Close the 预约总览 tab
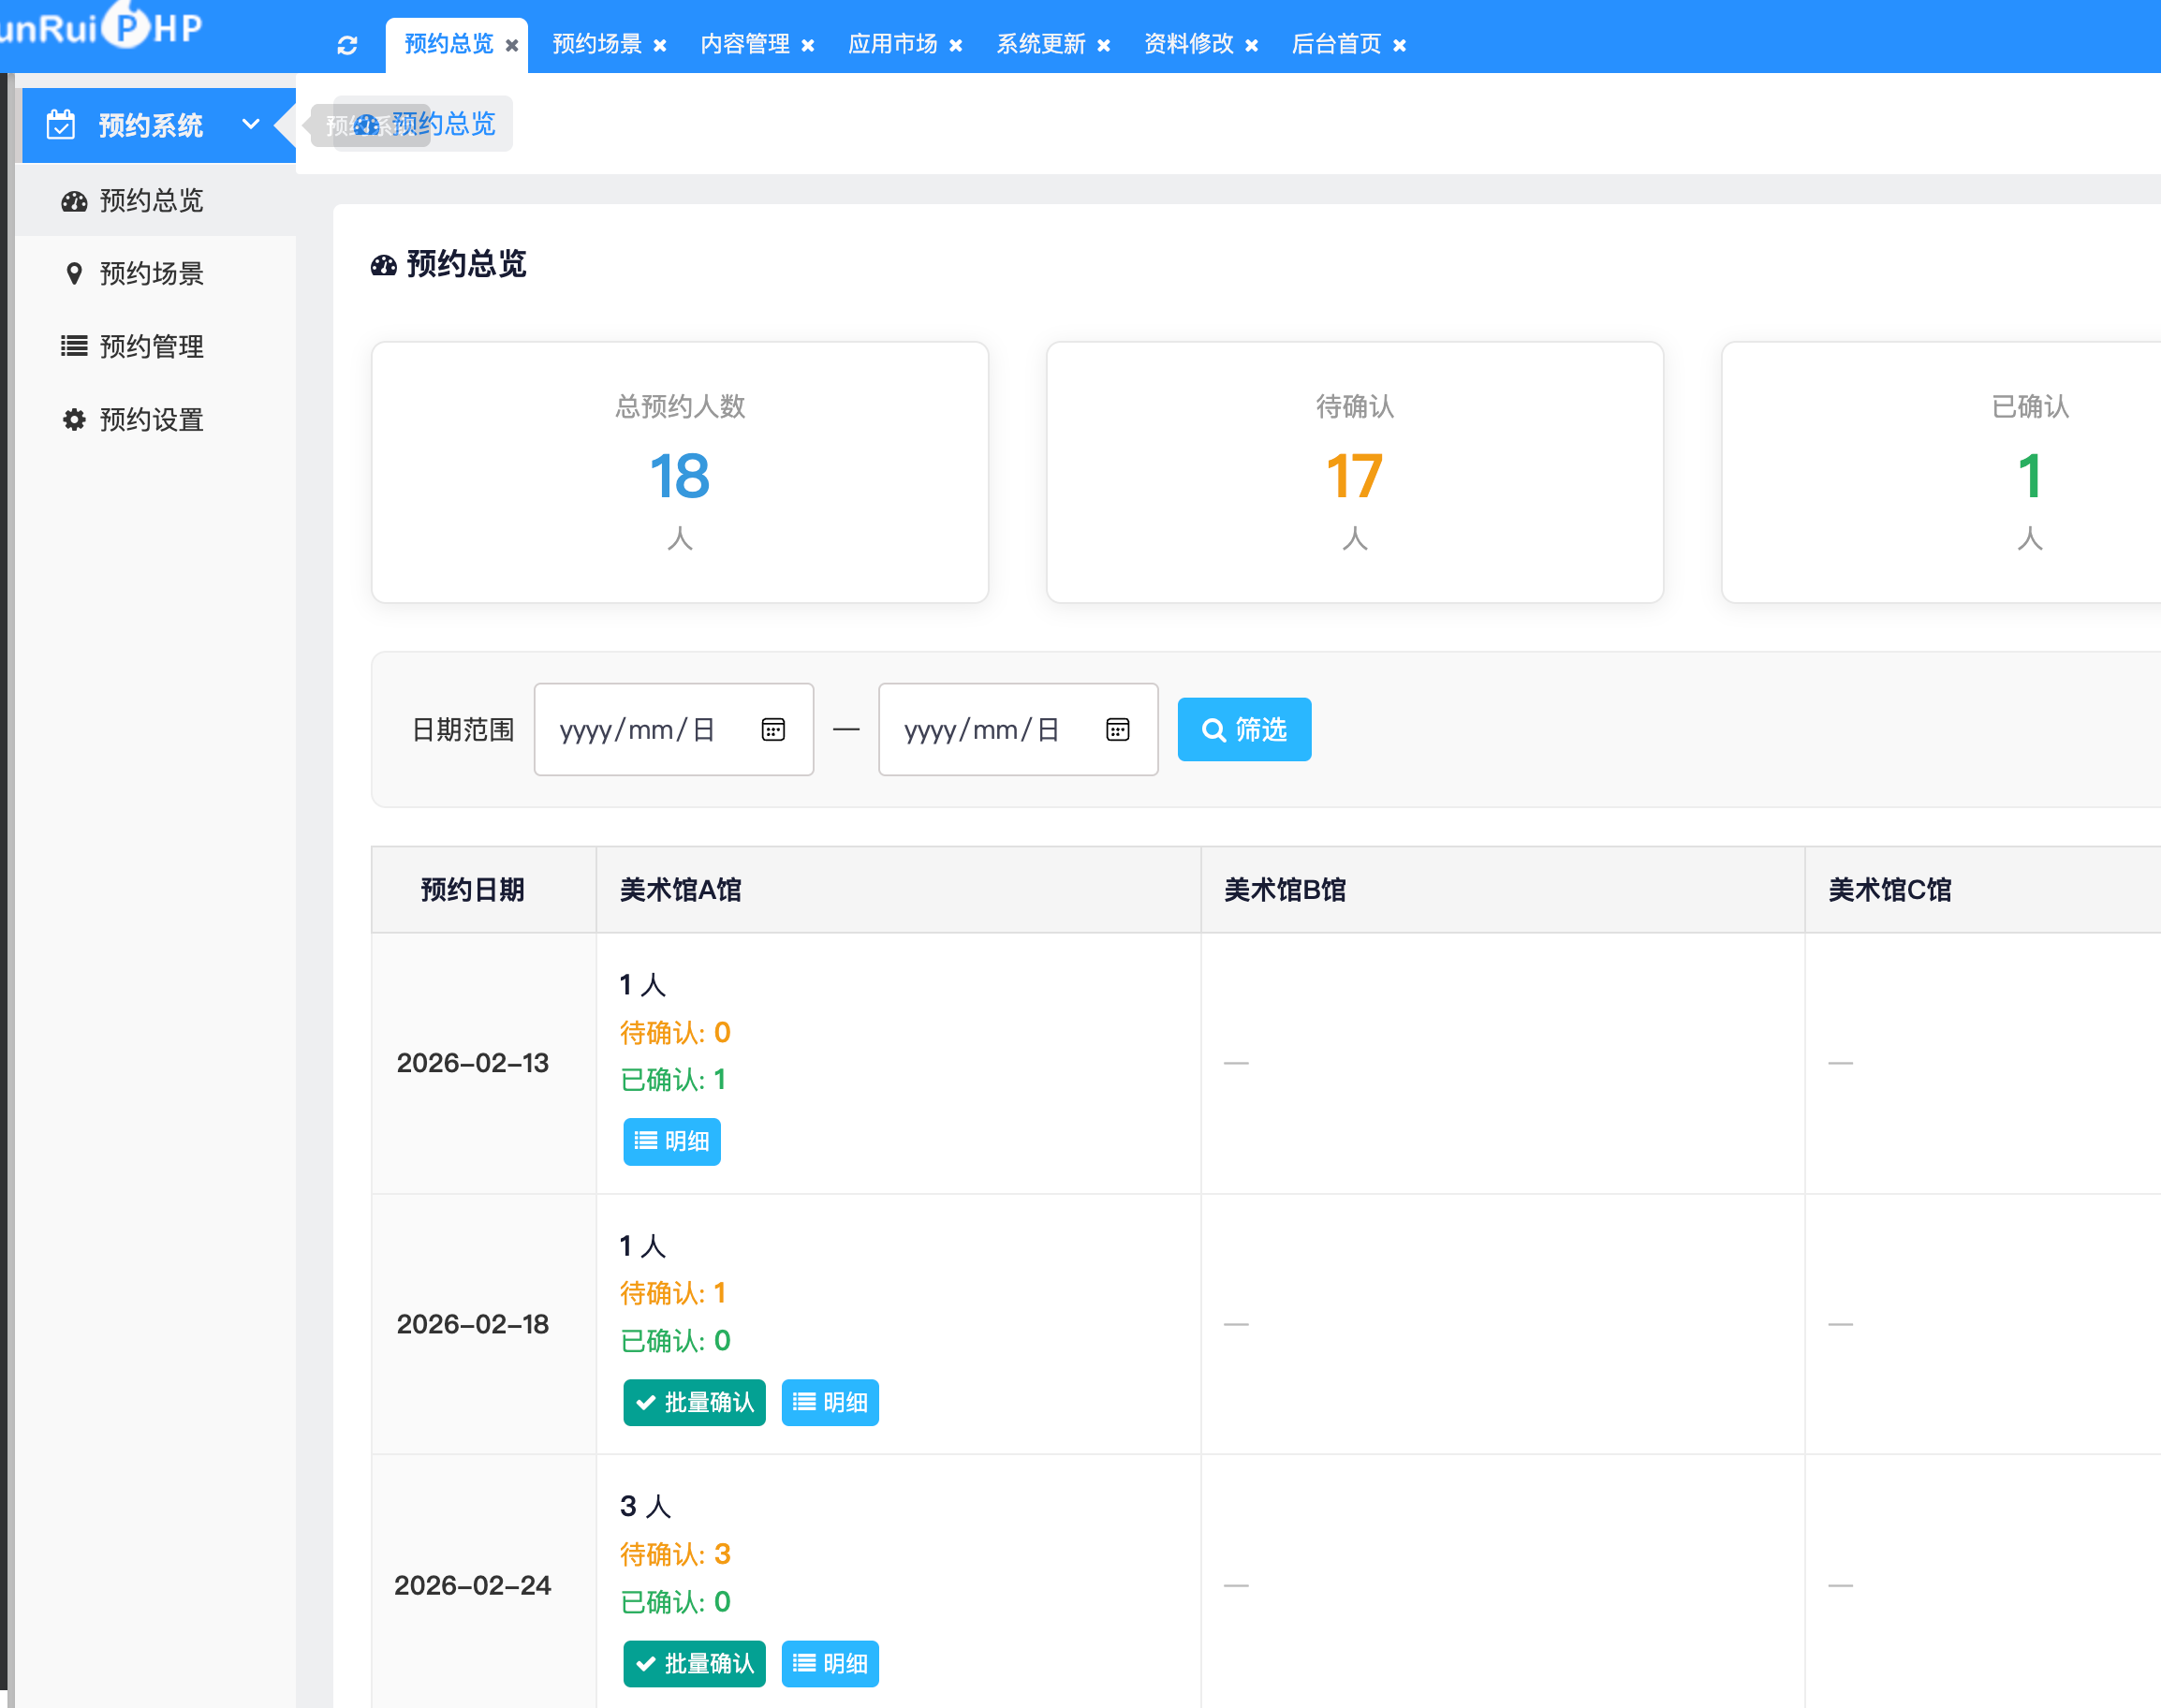The image size is (2161, 1708). (512, 46)
